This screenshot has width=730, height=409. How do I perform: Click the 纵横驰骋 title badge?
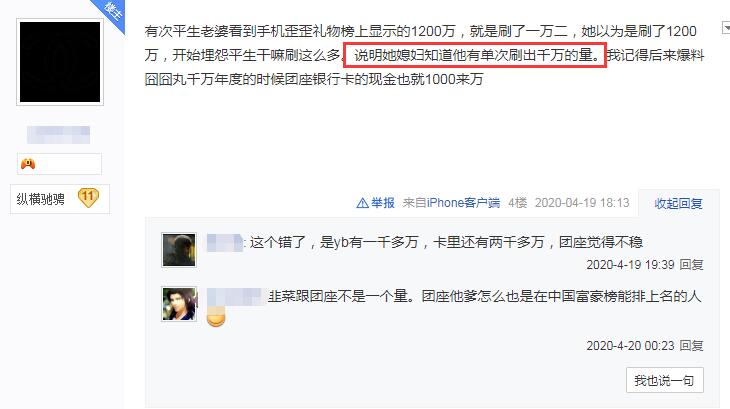pos(41,199)
